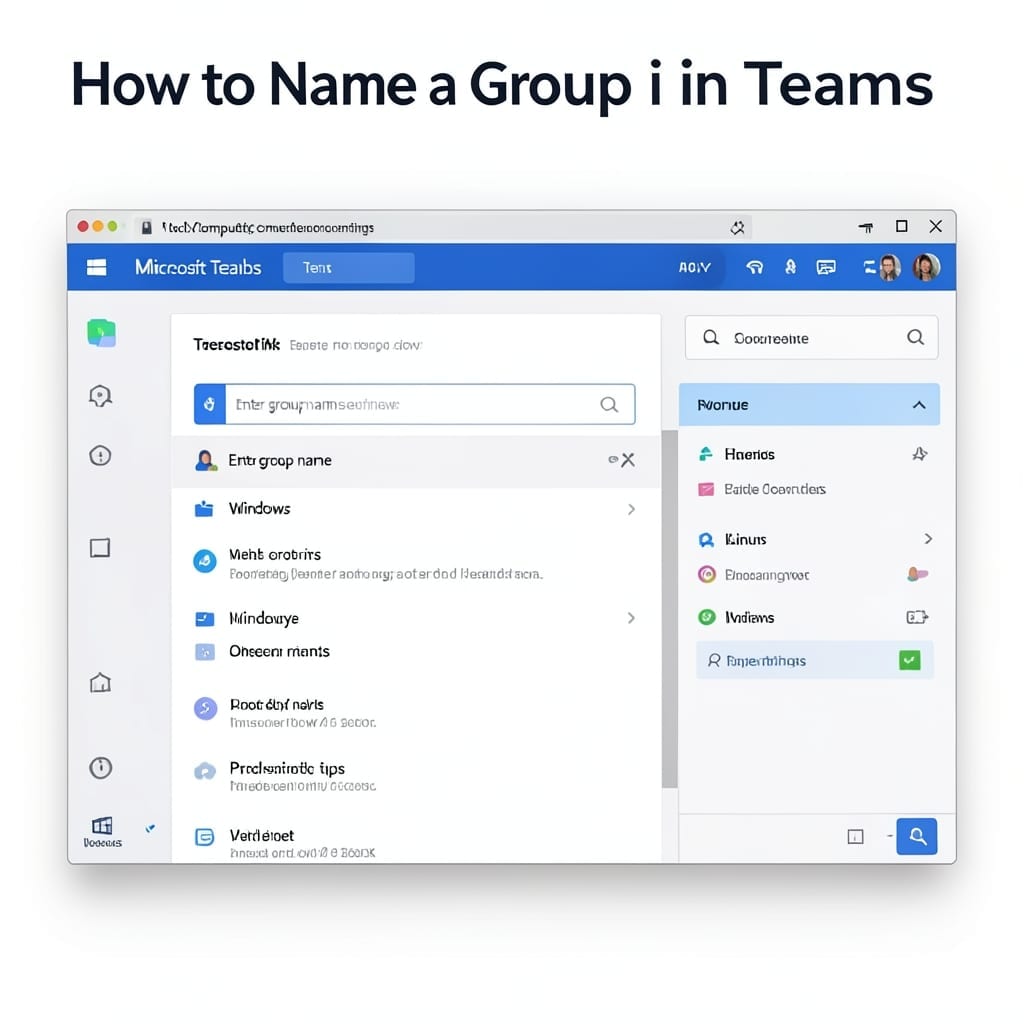Toggle the green checkbox on highlighted row
1024x1024 pixels.
point(910,660)
